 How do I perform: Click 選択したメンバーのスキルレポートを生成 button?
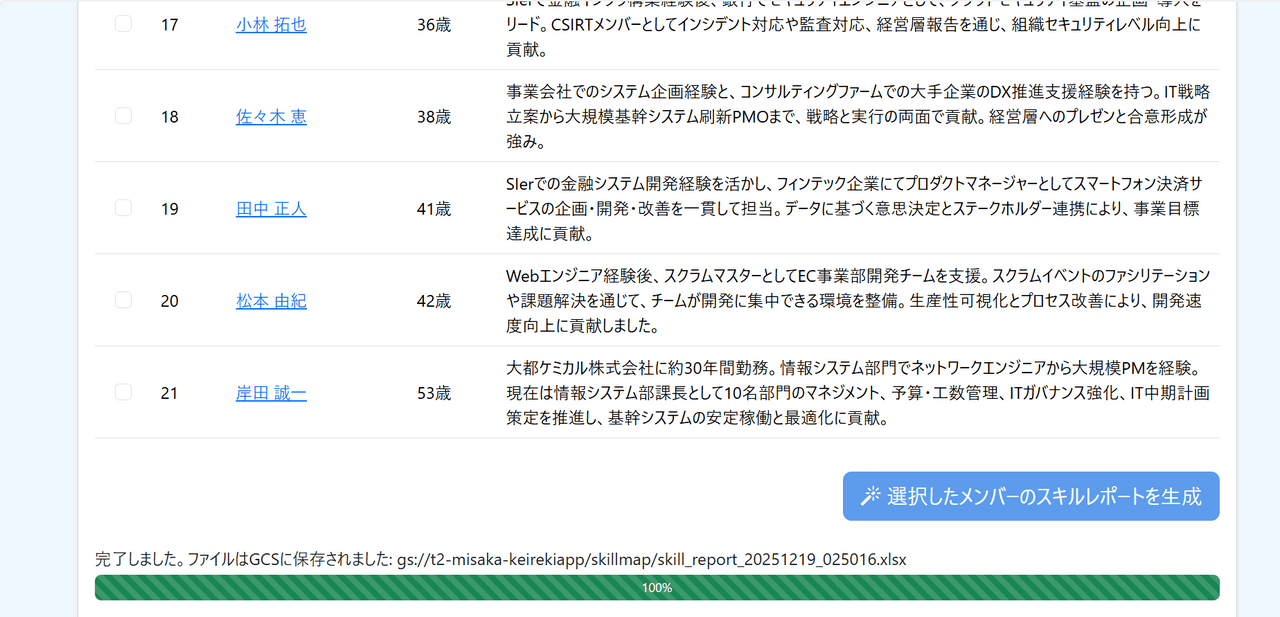tap(1031, 496)
